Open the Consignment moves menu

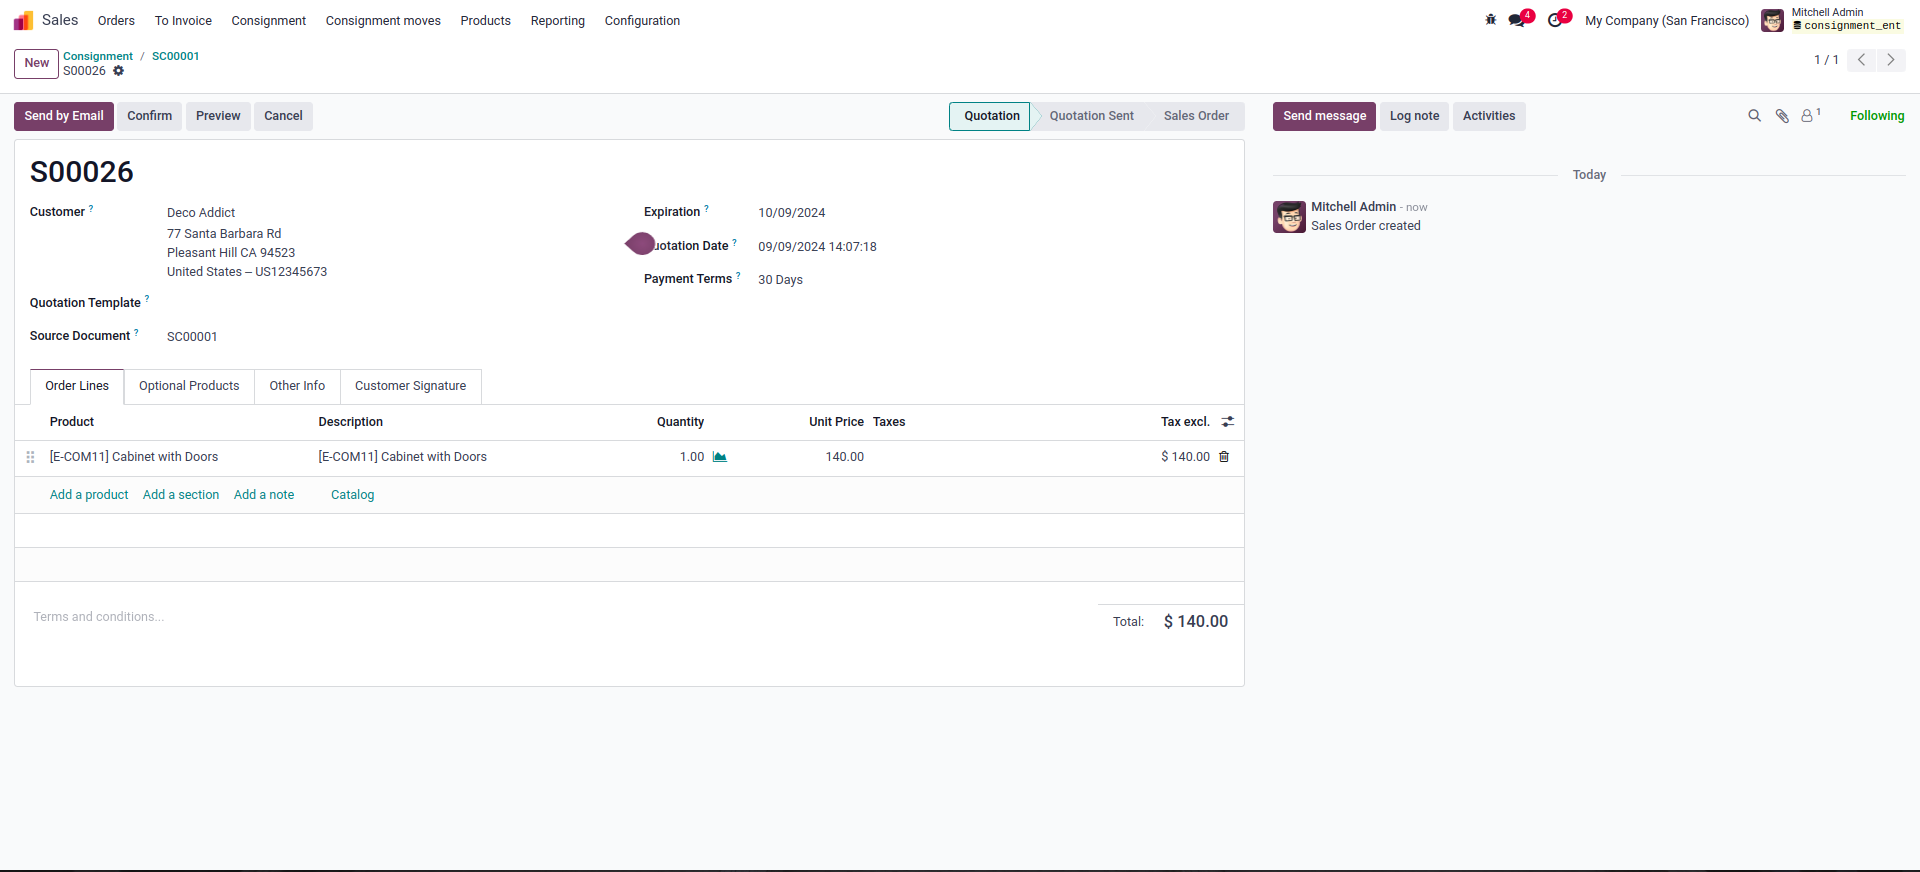pos(383,21)
